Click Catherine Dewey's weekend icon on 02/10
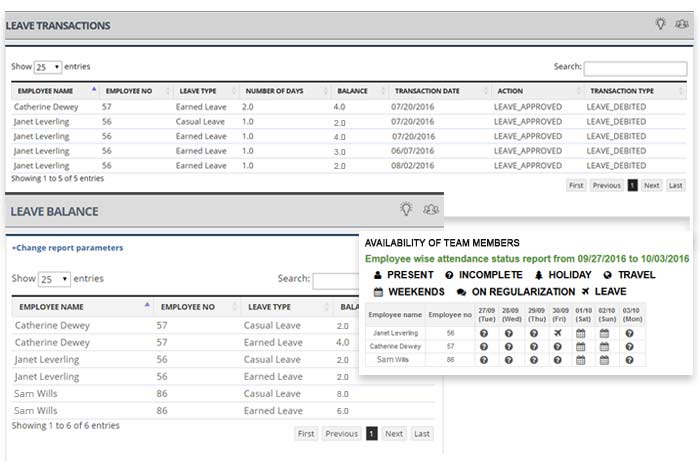Image resolution: width=700 pixels, height=462 pixels. coord(604,346)
